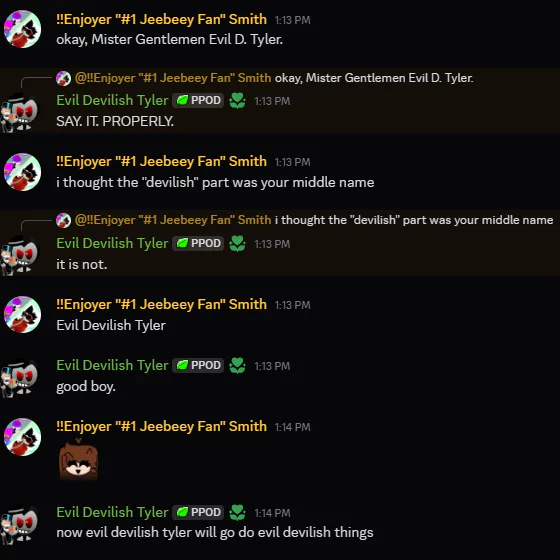Screen dimensions: 560x560
Task: Jump to replied message 'okay, Mister Gentlemen Evil D. Tyler.'
Action: point(374,78)
